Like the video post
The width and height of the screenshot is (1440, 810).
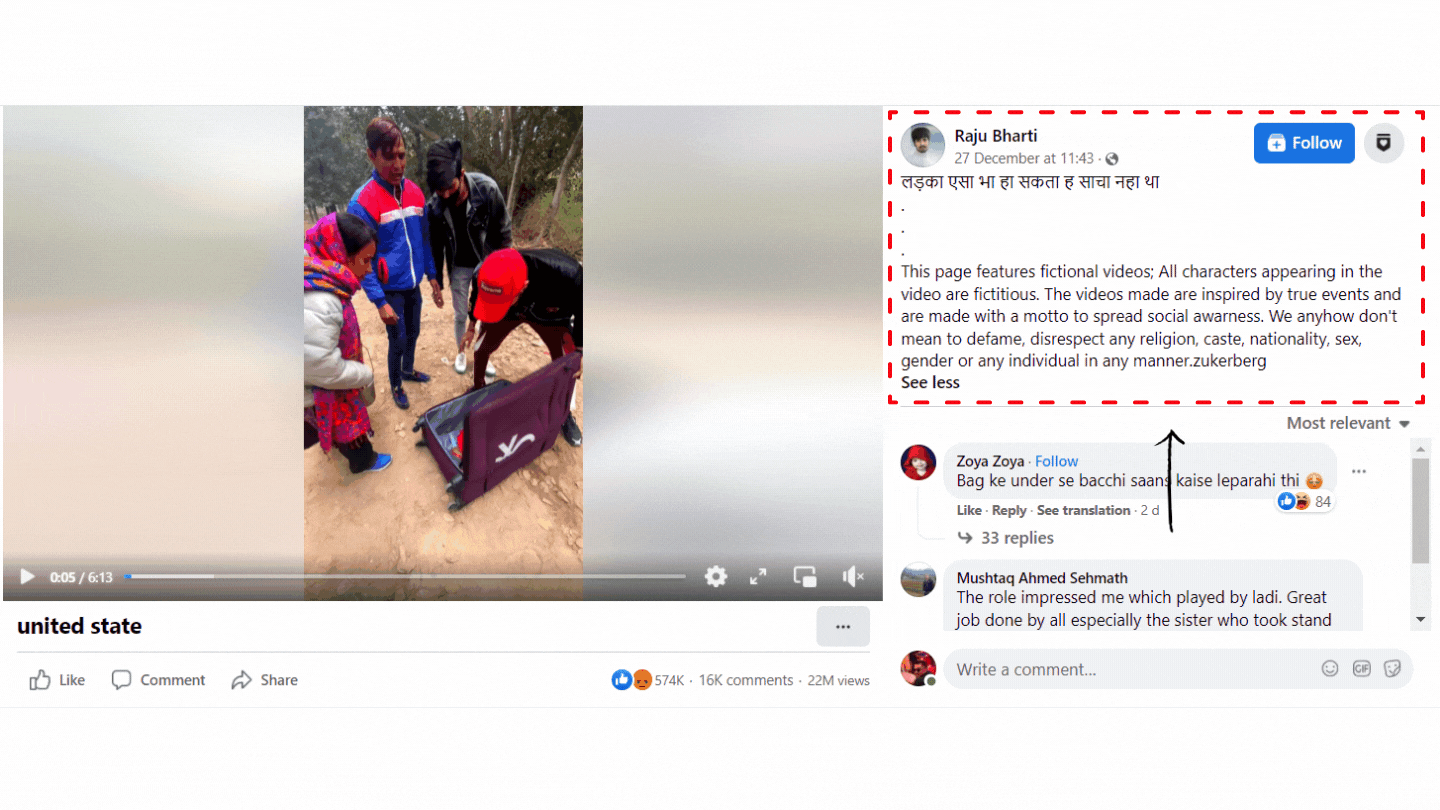pos(57,680)
